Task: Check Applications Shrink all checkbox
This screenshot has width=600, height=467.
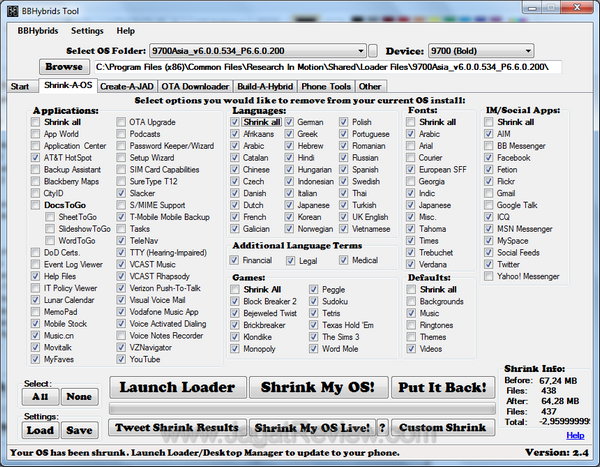Action: tap(35, 122)
